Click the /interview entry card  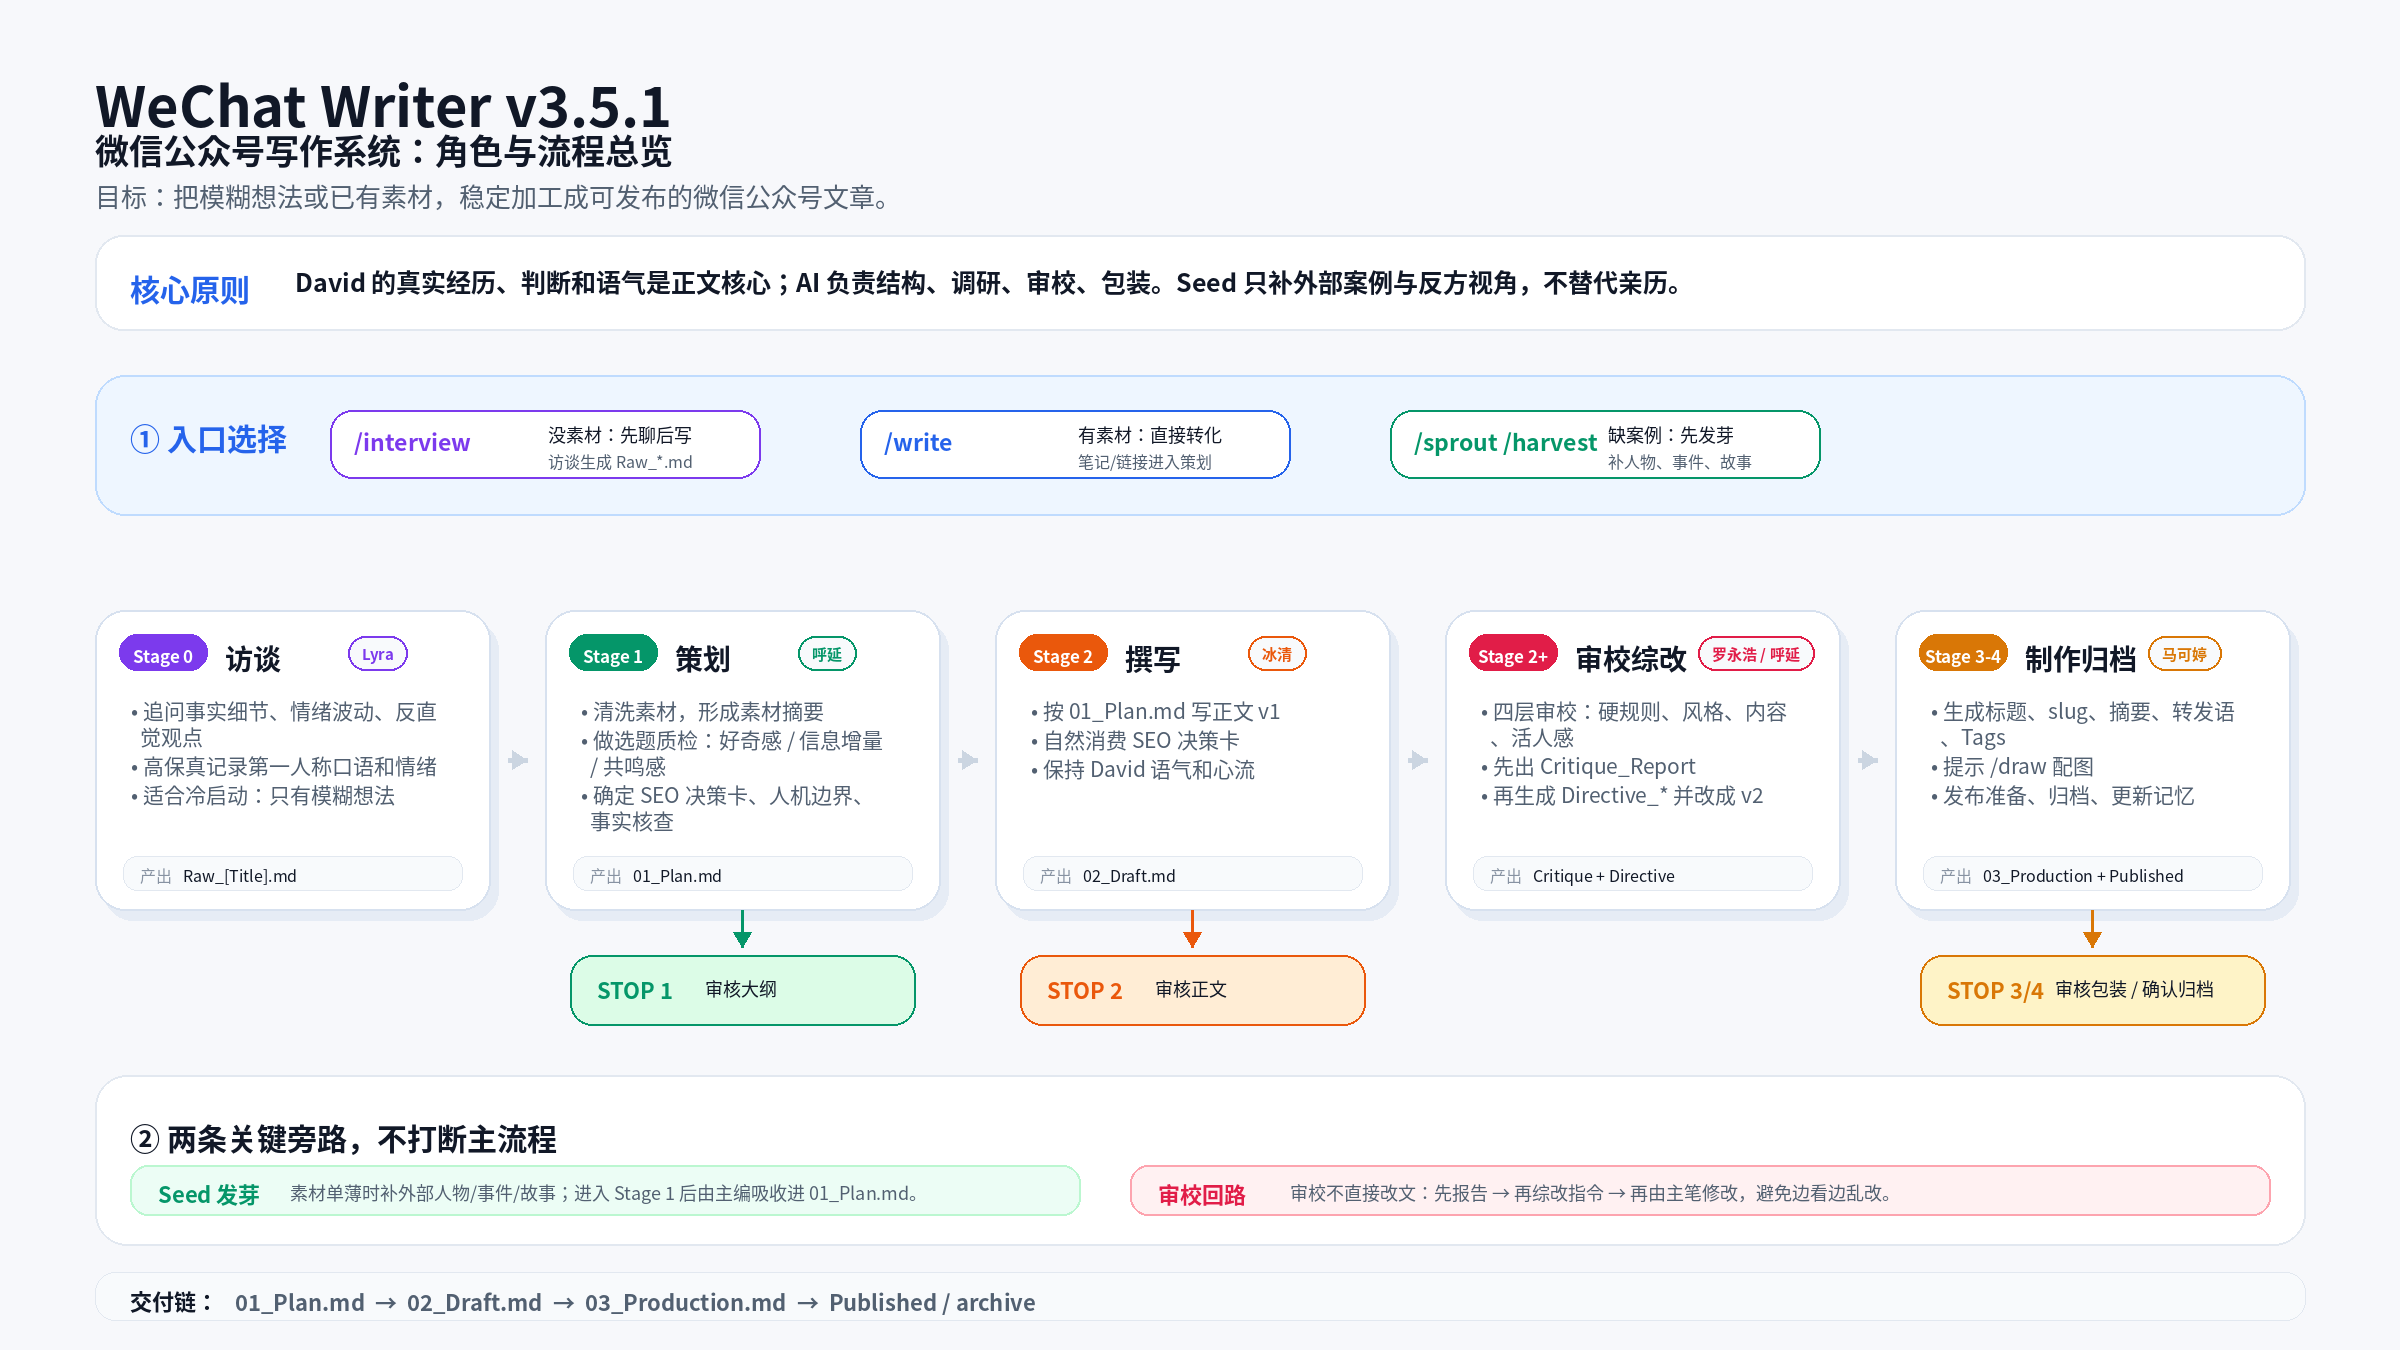point(545,445)
